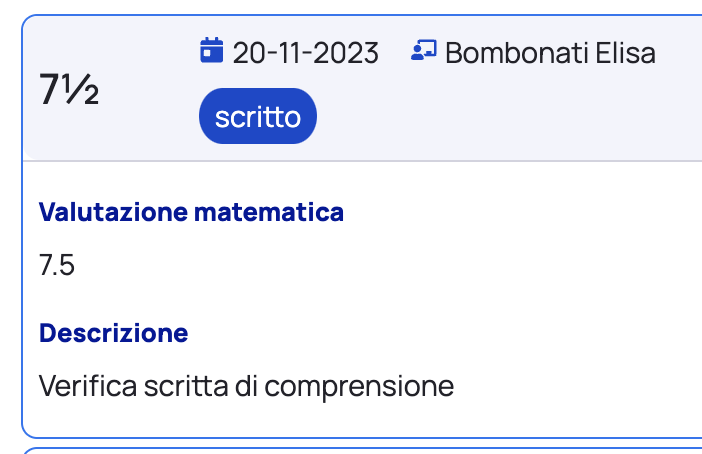Click the word 'Valutazione' in the heading
Image resolution: width=702 pixels, height=454 pixels.
pos(112,212)
